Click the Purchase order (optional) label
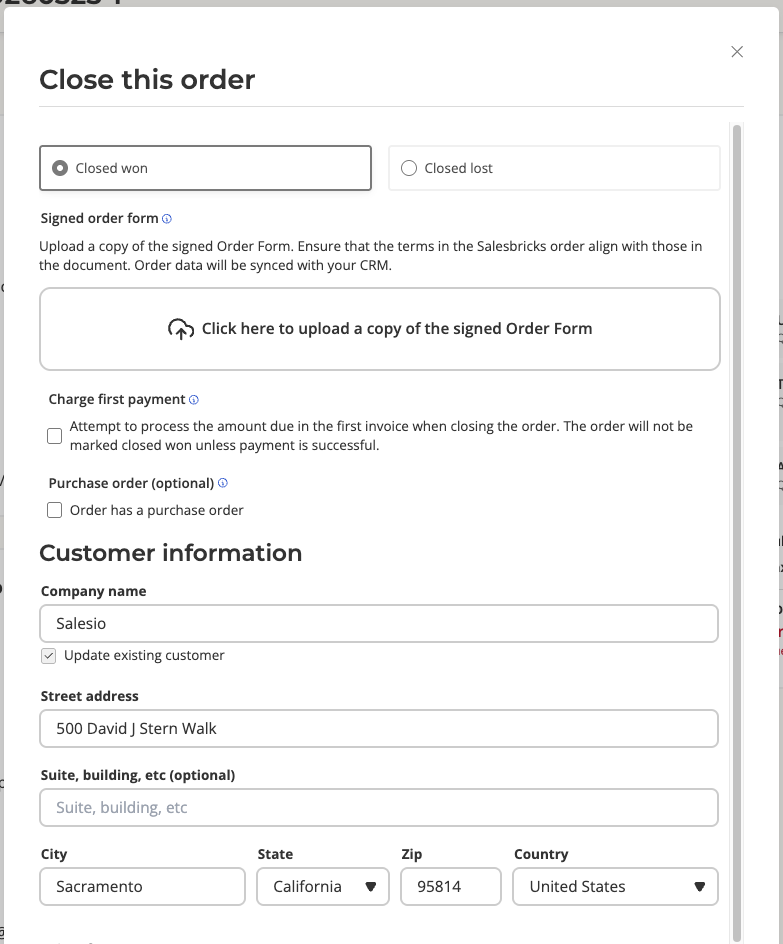This screenshot has height=944, width=783. point(131,483)
